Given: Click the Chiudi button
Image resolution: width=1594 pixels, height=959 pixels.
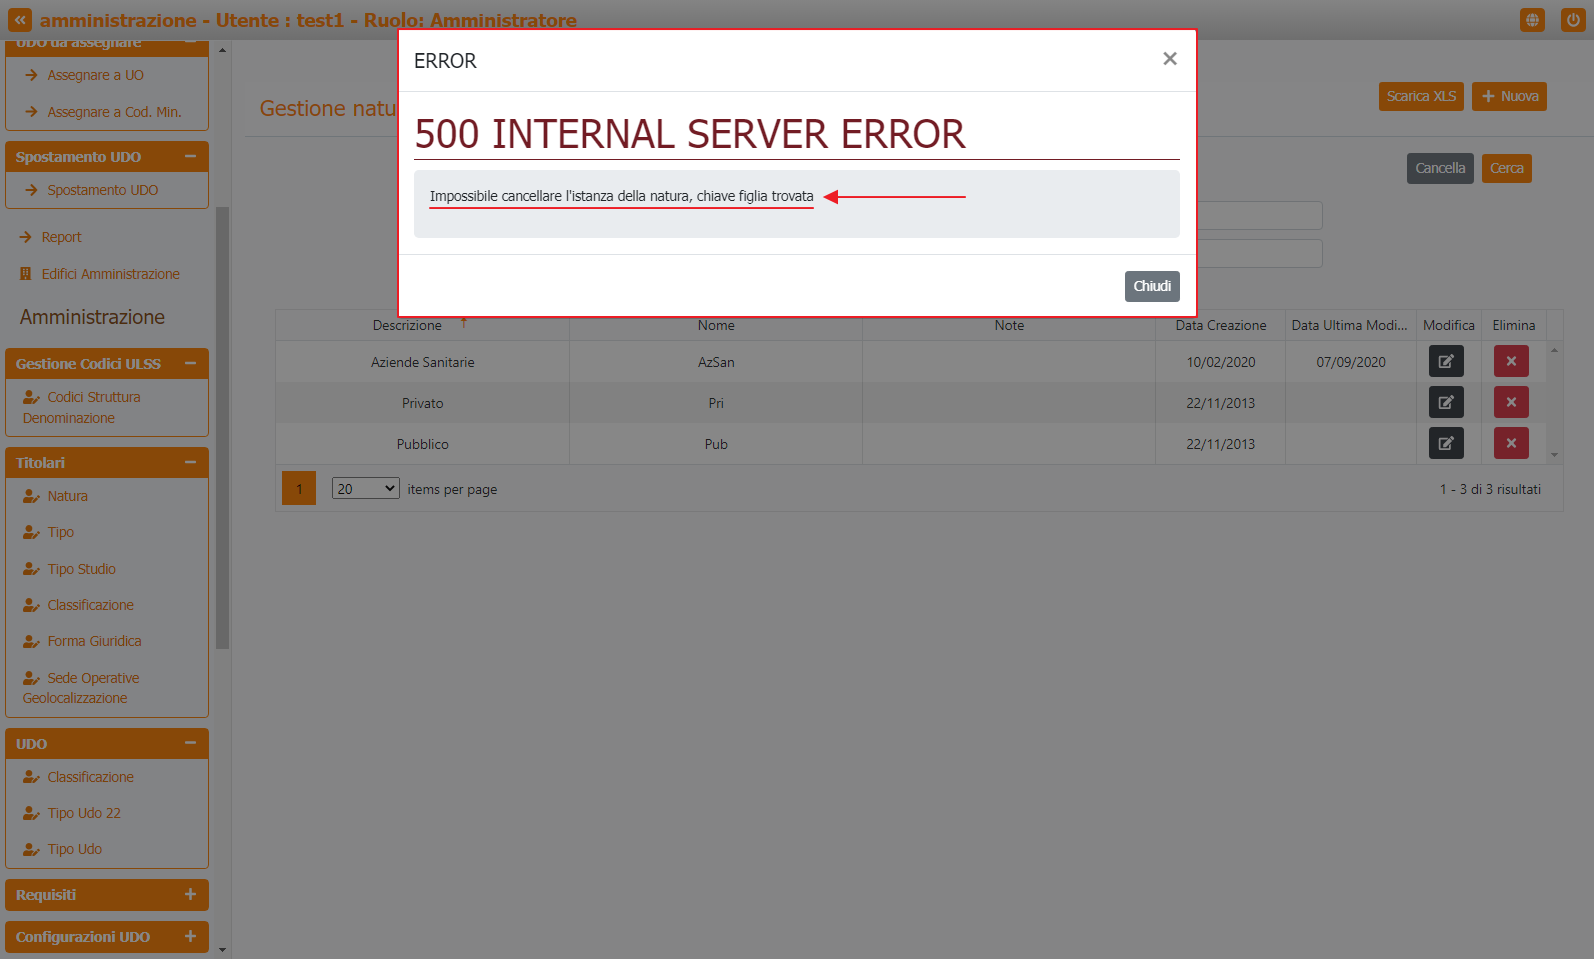Looking at the screenshot, I should [x=1151, y=286].
